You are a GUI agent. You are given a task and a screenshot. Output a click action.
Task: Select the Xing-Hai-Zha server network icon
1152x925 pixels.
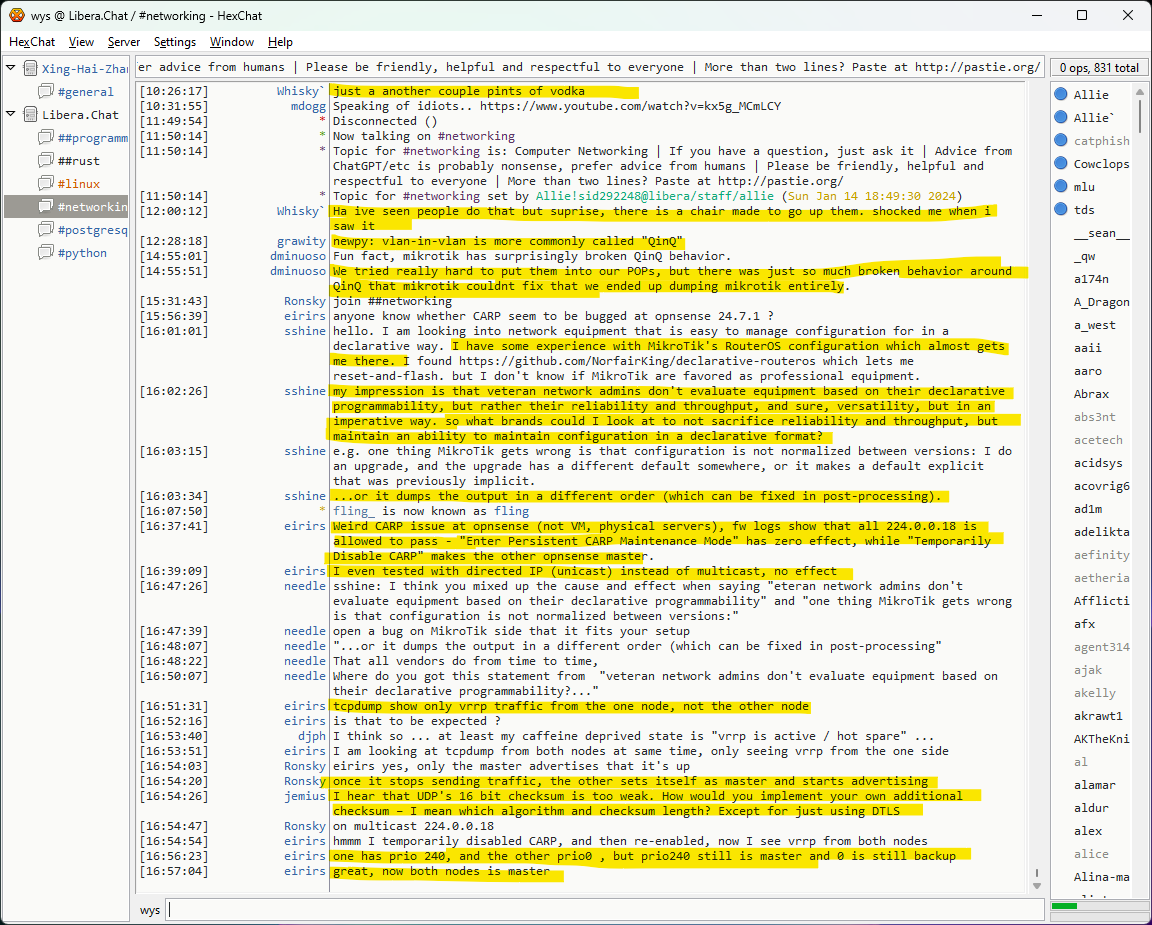point(29,69)
